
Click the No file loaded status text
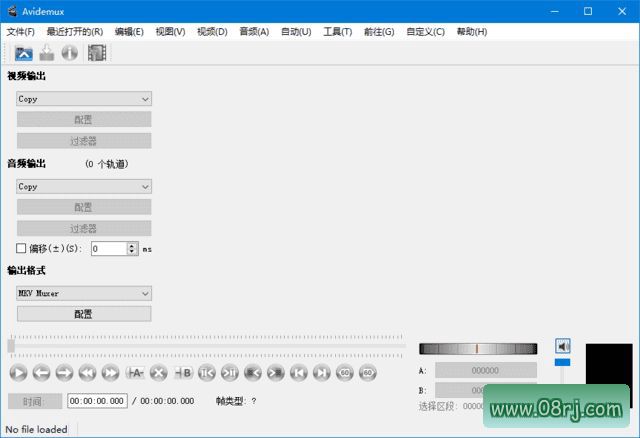point(36,429)
